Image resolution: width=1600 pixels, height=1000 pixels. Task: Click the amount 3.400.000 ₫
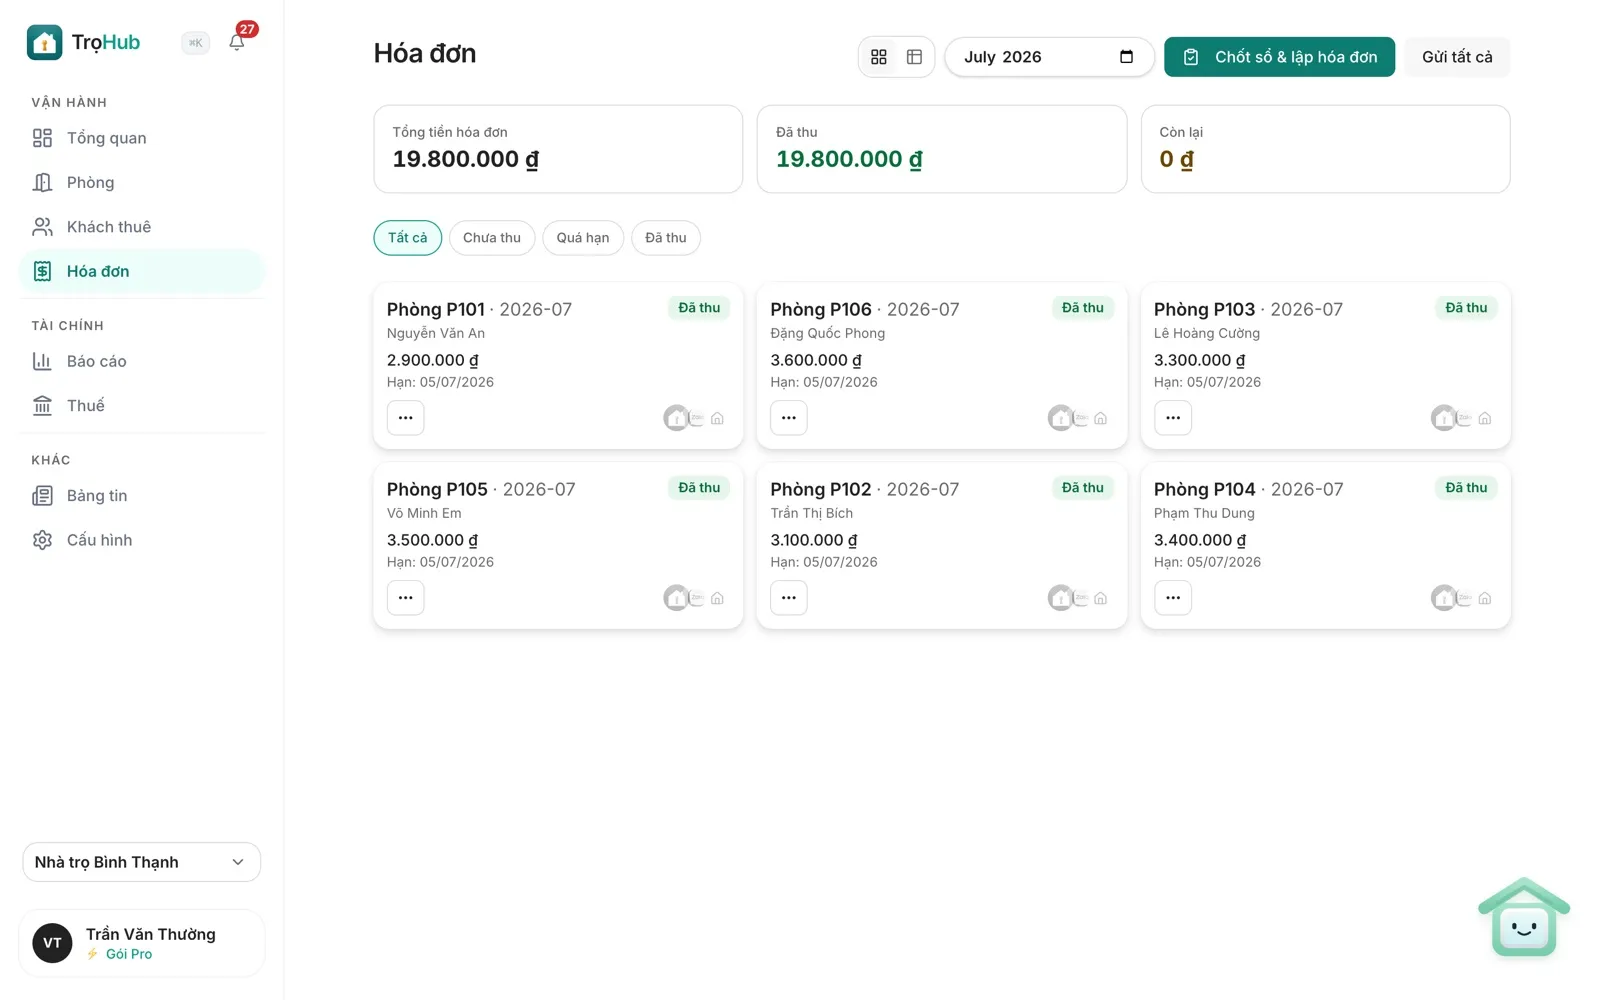1200,540
